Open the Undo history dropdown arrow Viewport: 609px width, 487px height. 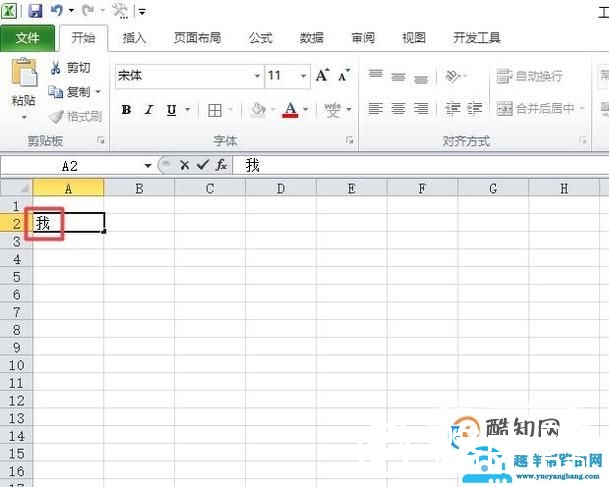pos(71,10)
